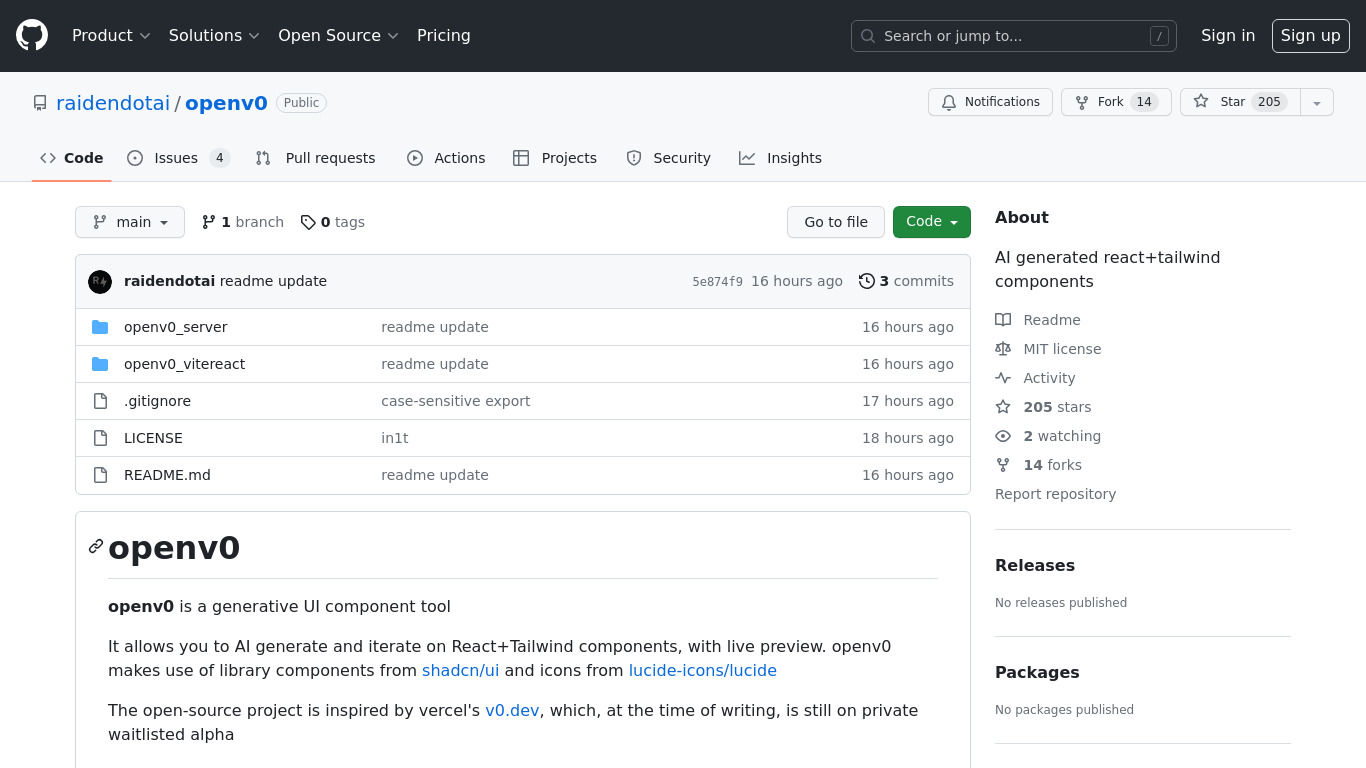The image size is (1366, 768).
Task: Click Report repository link
Action: pos(1055,494)
